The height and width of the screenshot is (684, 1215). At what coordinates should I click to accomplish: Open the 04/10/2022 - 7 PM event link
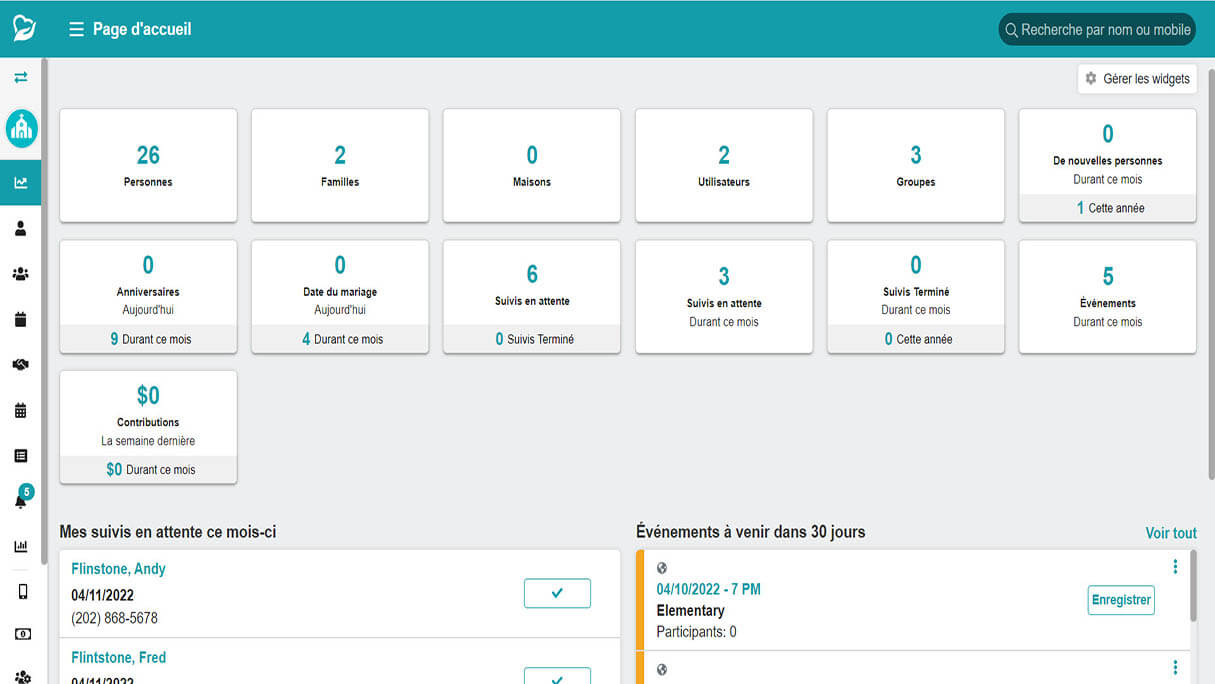point(708,589)
